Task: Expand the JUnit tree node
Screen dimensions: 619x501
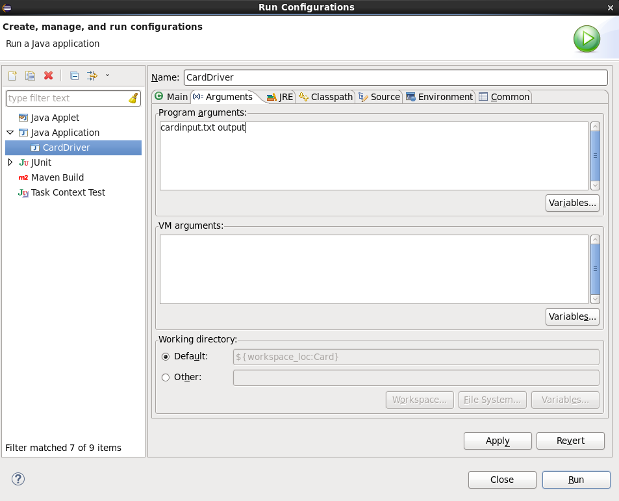Action: point(10,162)
